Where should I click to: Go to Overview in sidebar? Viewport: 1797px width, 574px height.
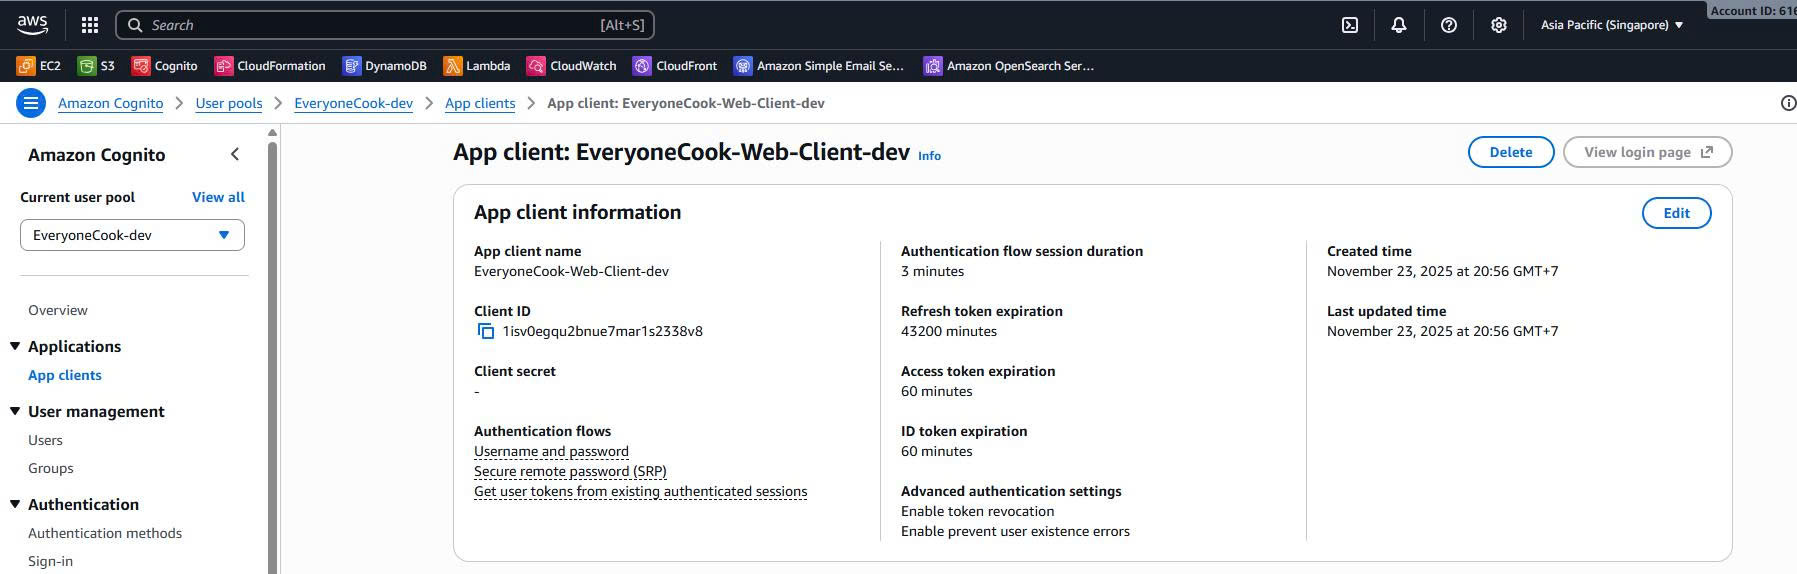[58, 310]
